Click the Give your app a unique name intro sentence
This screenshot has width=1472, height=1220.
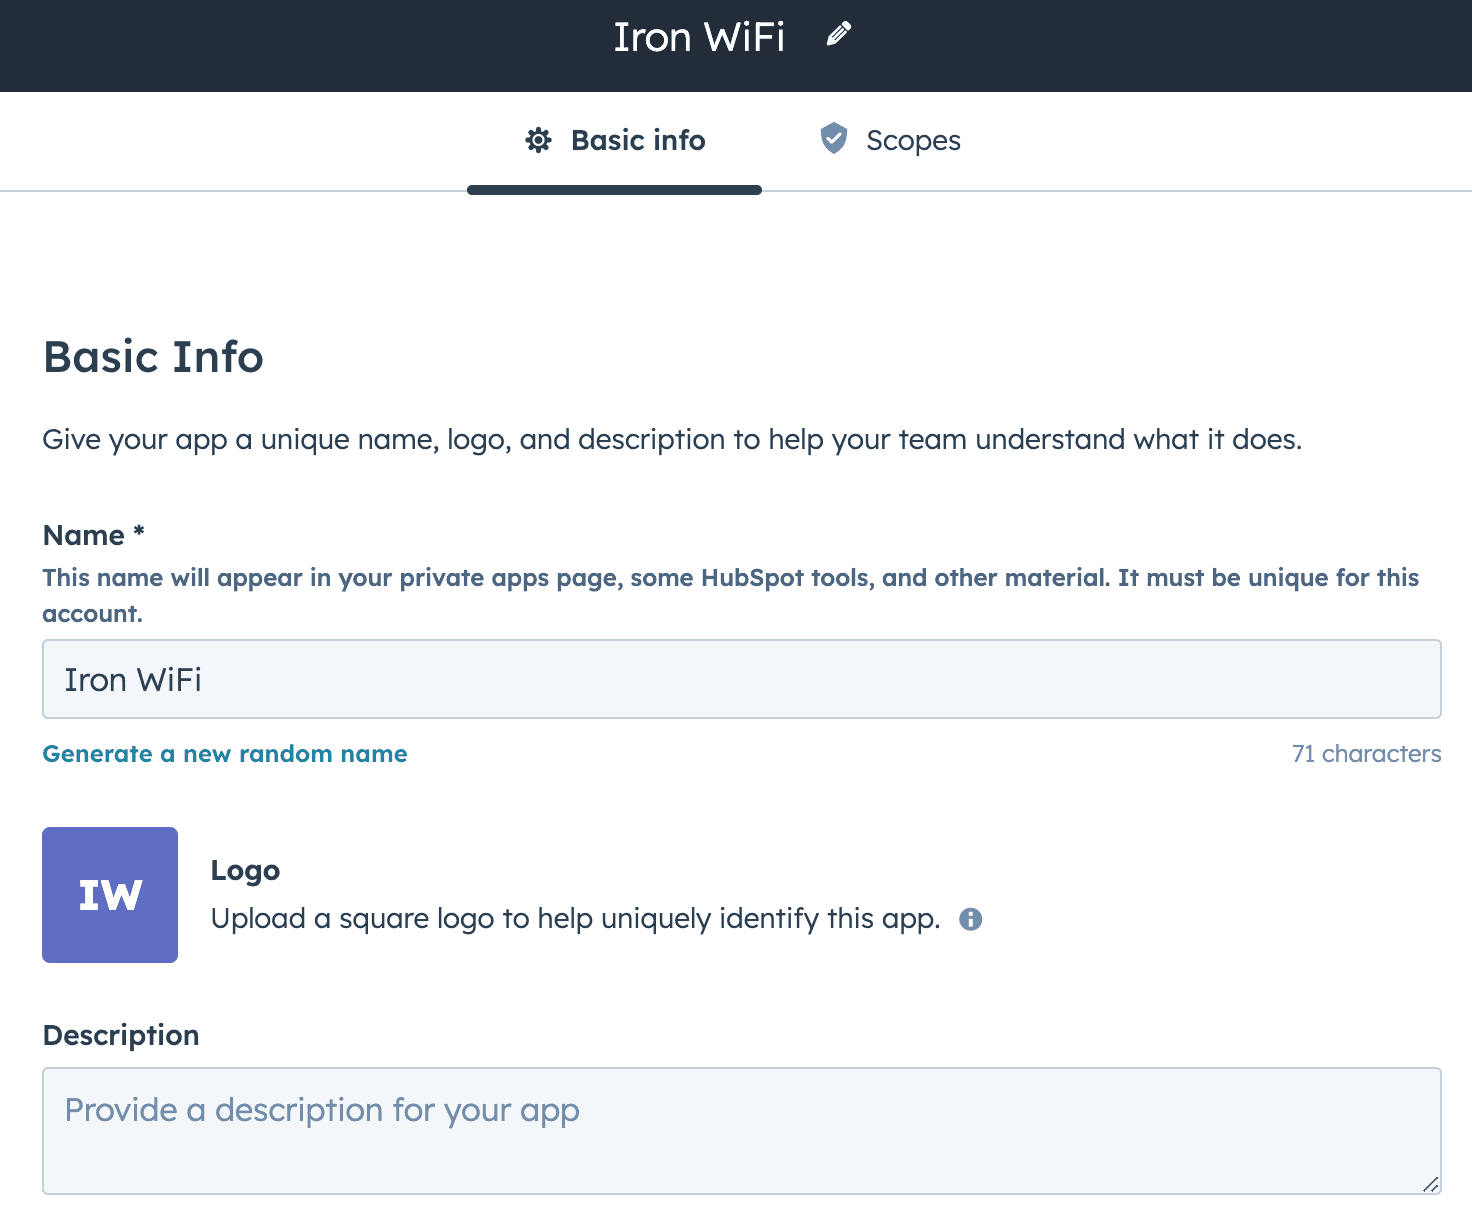pos(672,440)
